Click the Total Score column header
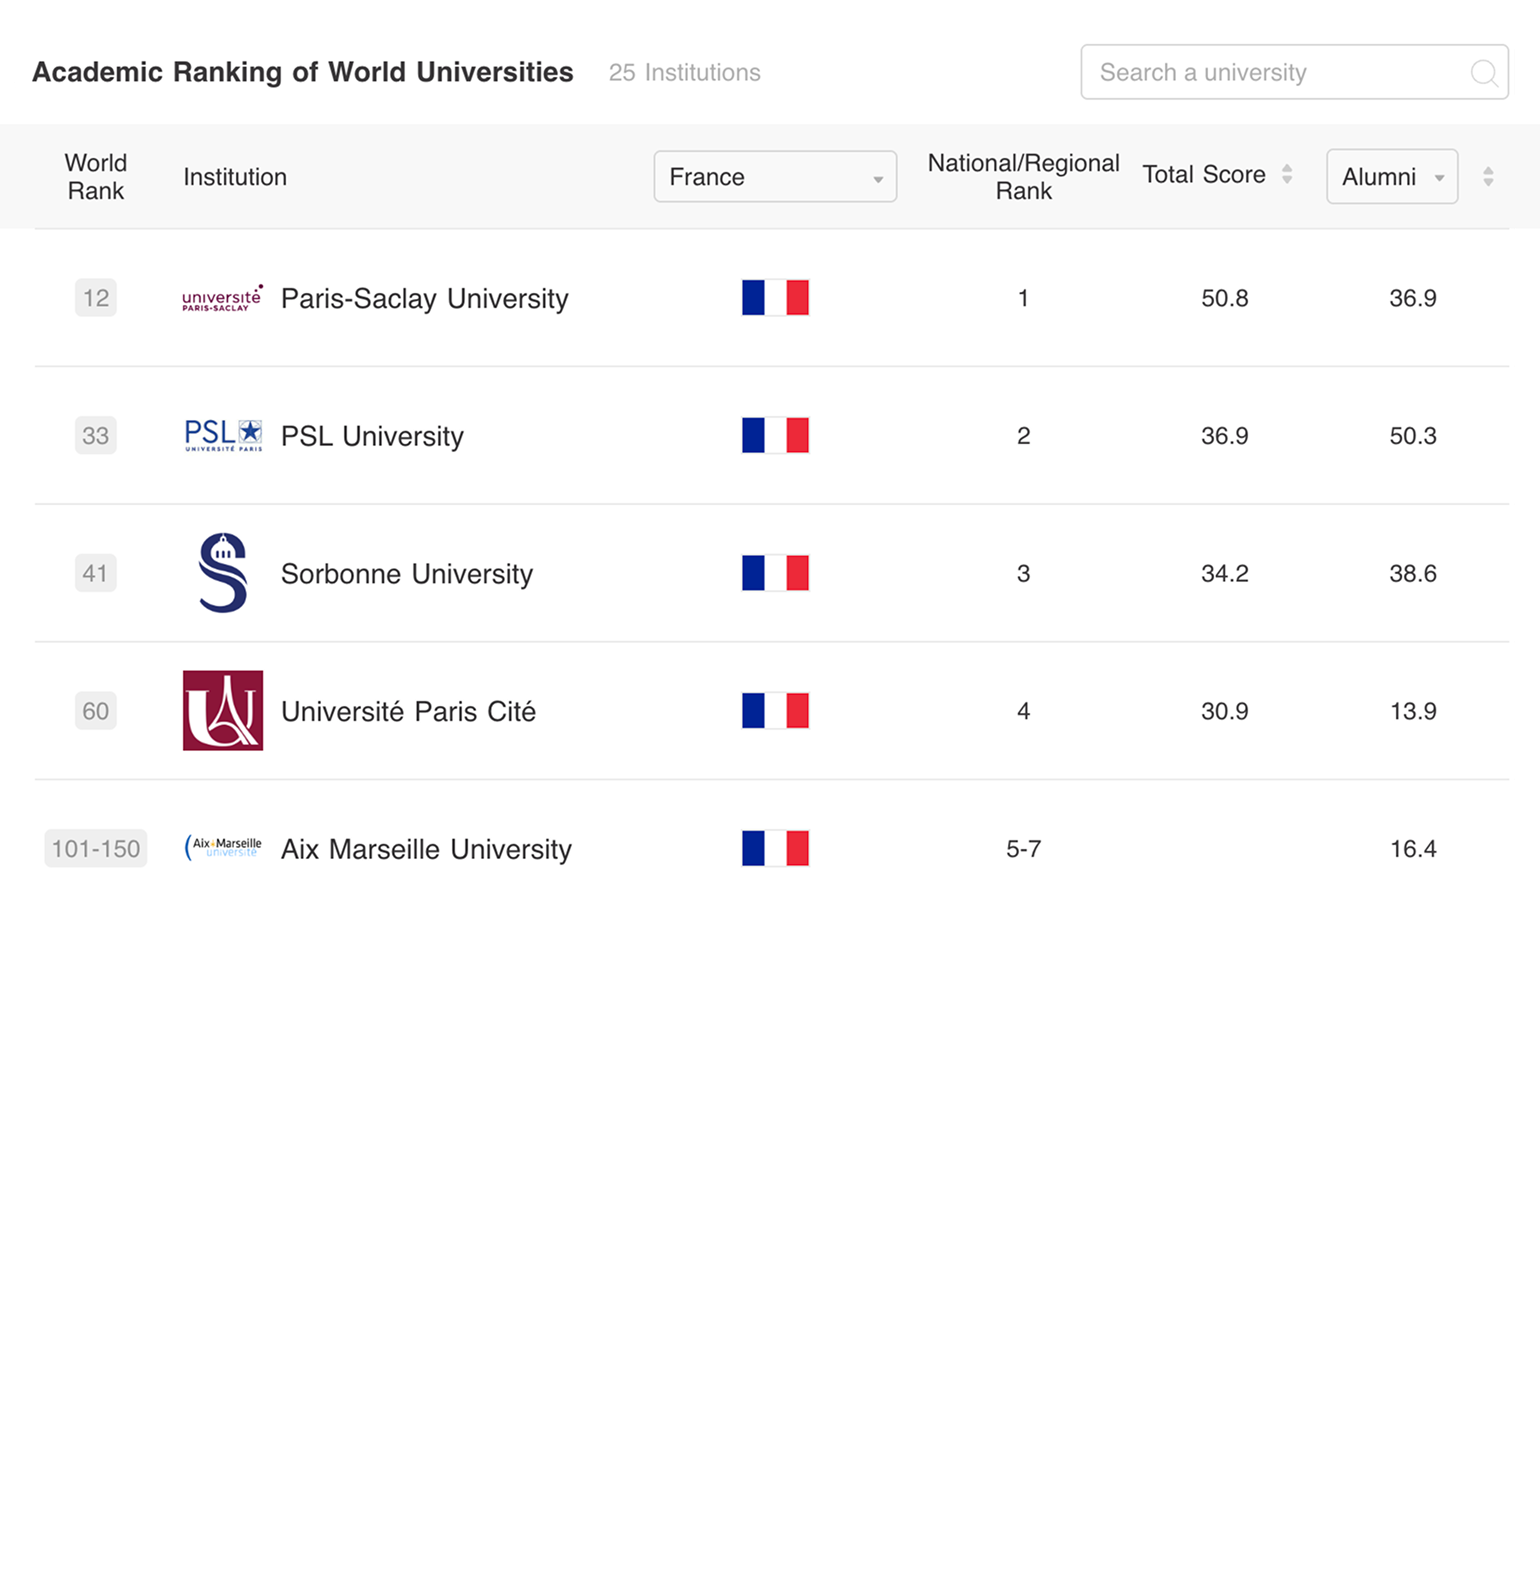Image resolution: width=1540 pixels, height=1589 pixels. [x=1204, y=175]
